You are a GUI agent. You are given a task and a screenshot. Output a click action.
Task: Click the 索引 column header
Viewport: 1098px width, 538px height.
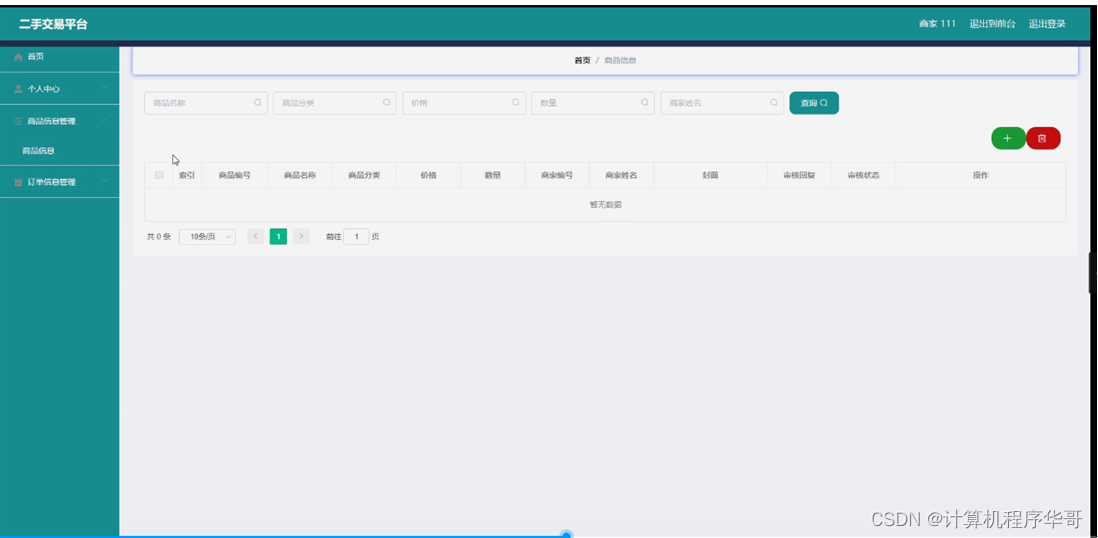[x=187, y=175]
